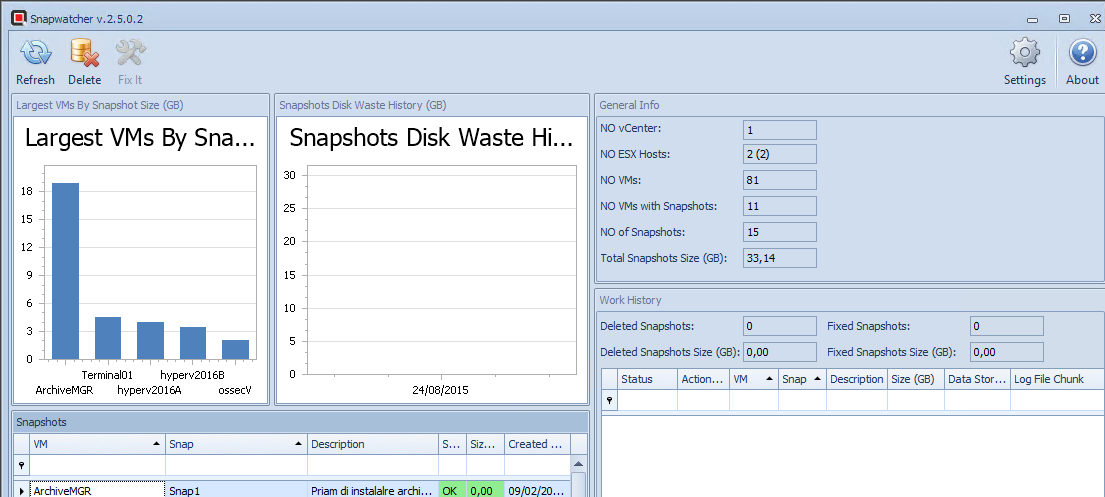Sort Snapshots grid by VM column
The width and height of the screenshot is (1105, 497).
click(97, 444)
